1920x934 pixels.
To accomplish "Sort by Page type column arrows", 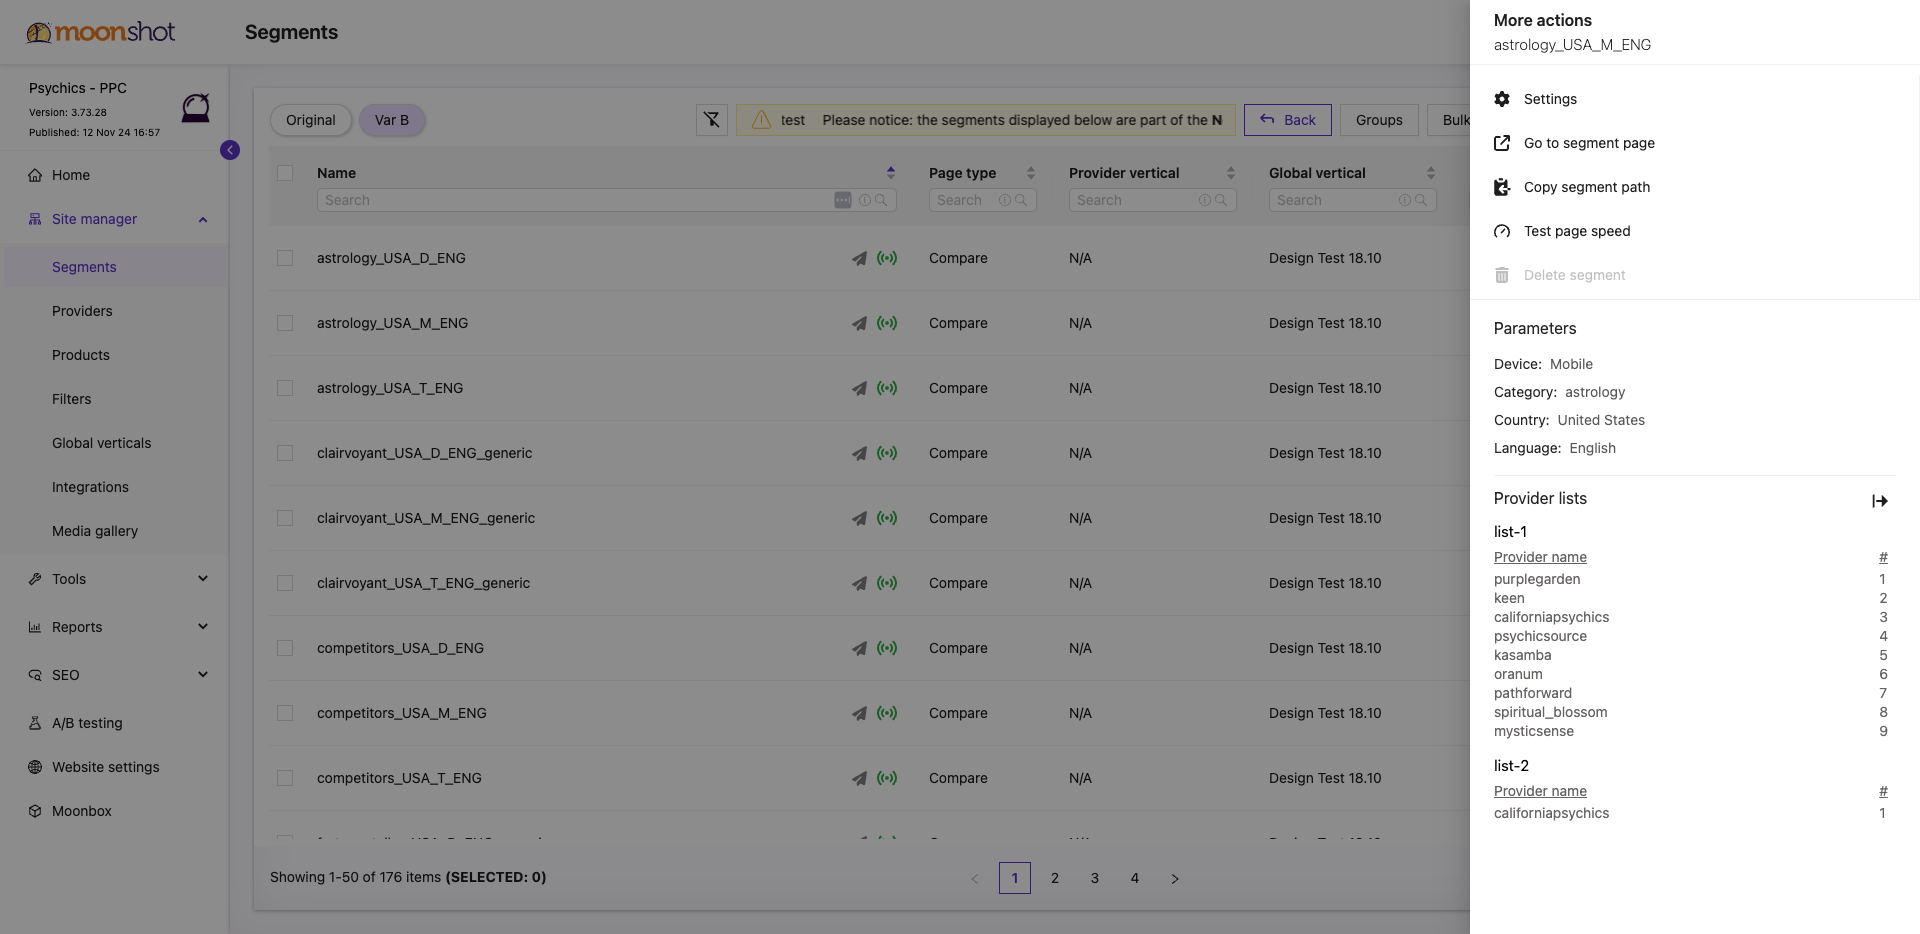I will click(1031, 173).
